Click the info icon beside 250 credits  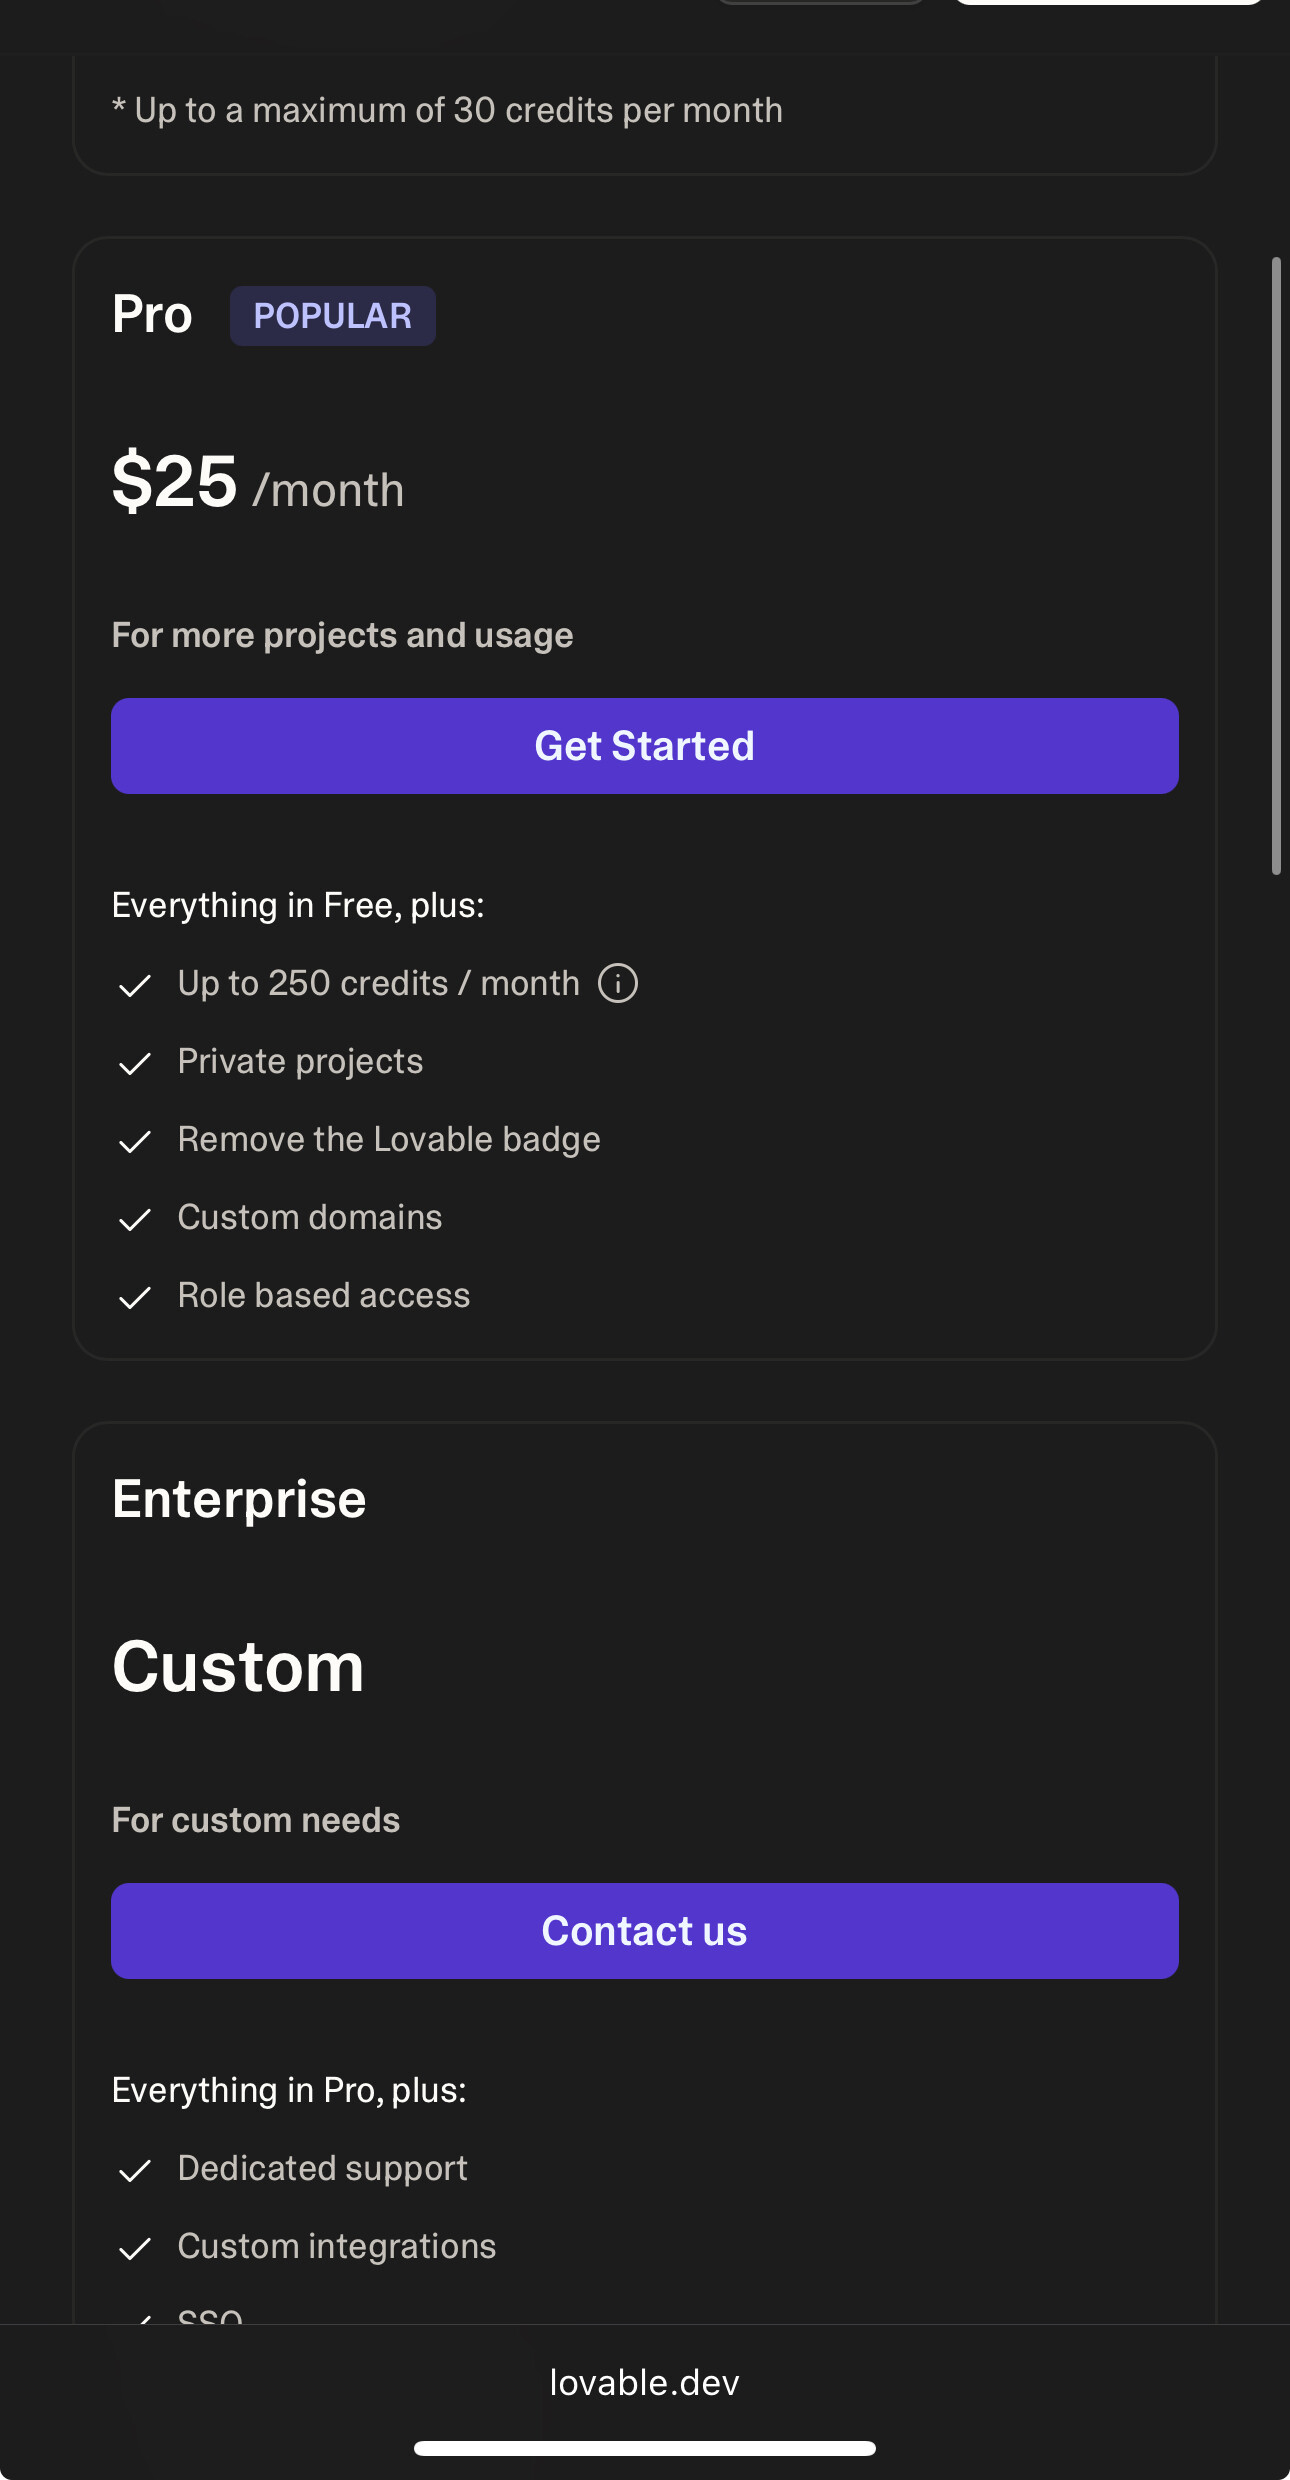pyautogui.click(x=618, y=983)
